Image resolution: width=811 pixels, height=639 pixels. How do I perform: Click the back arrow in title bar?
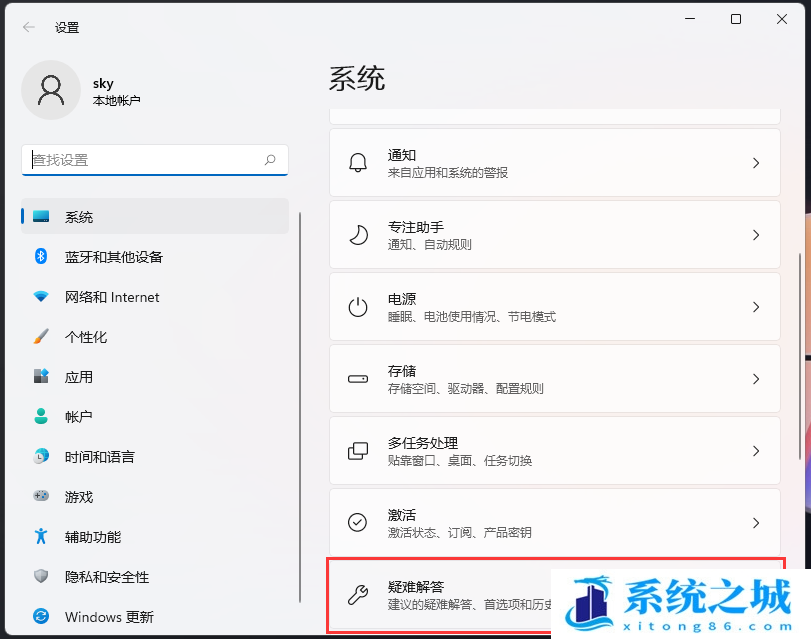click(29, 27)
